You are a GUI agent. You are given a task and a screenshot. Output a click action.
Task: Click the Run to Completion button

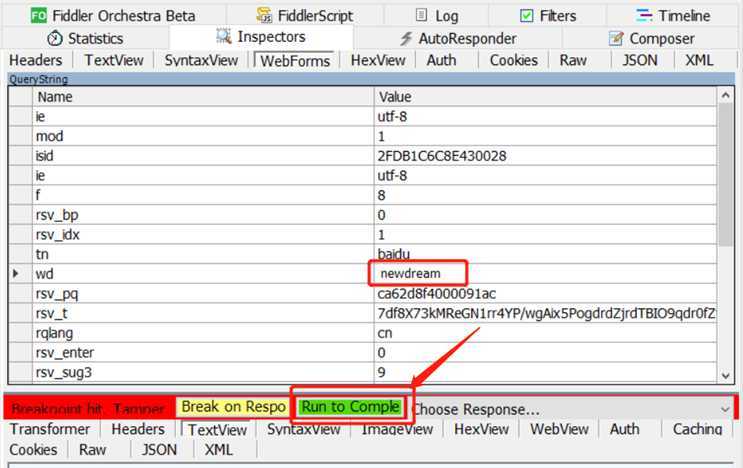(x=350, y=407)
